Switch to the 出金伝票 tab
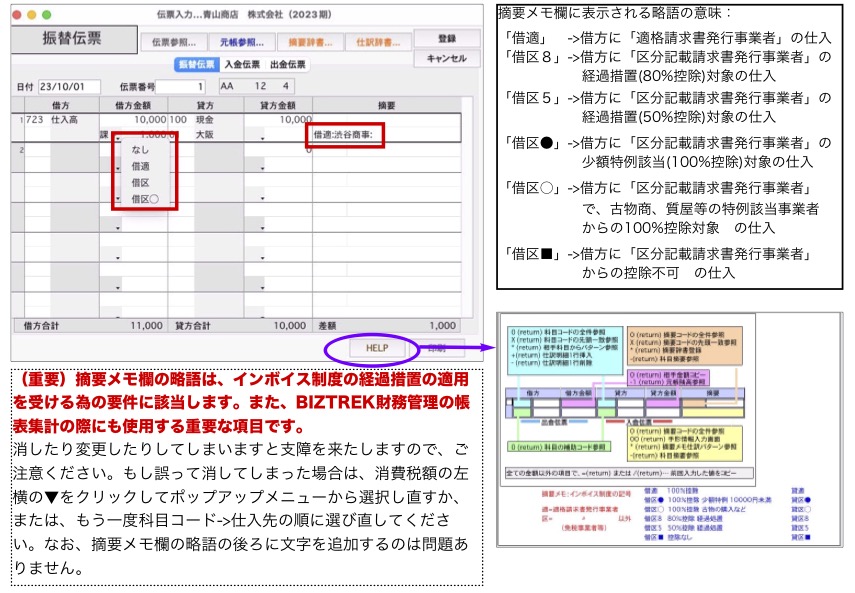Image resolution: width=855 pixels, height=593 pixels. tap(288, 65)
